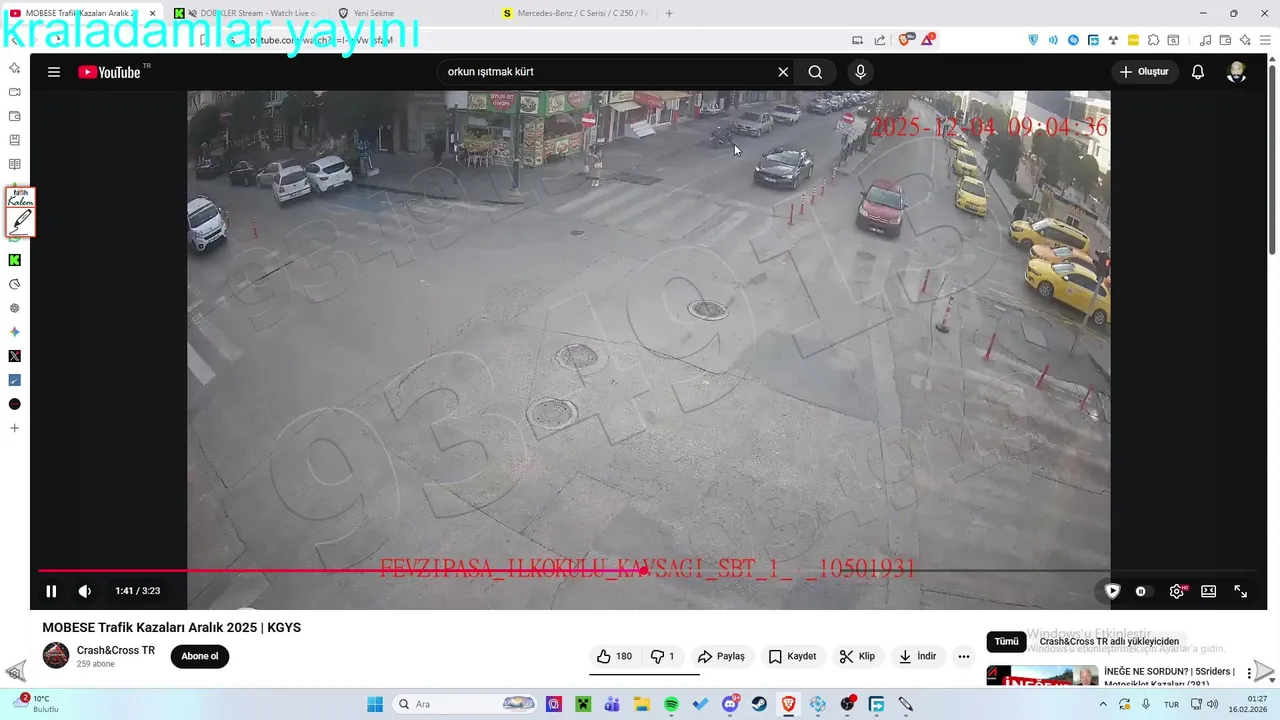Screen dimensions: 1280x720
Task: Download the video with İndir
Action: [917, 657]
